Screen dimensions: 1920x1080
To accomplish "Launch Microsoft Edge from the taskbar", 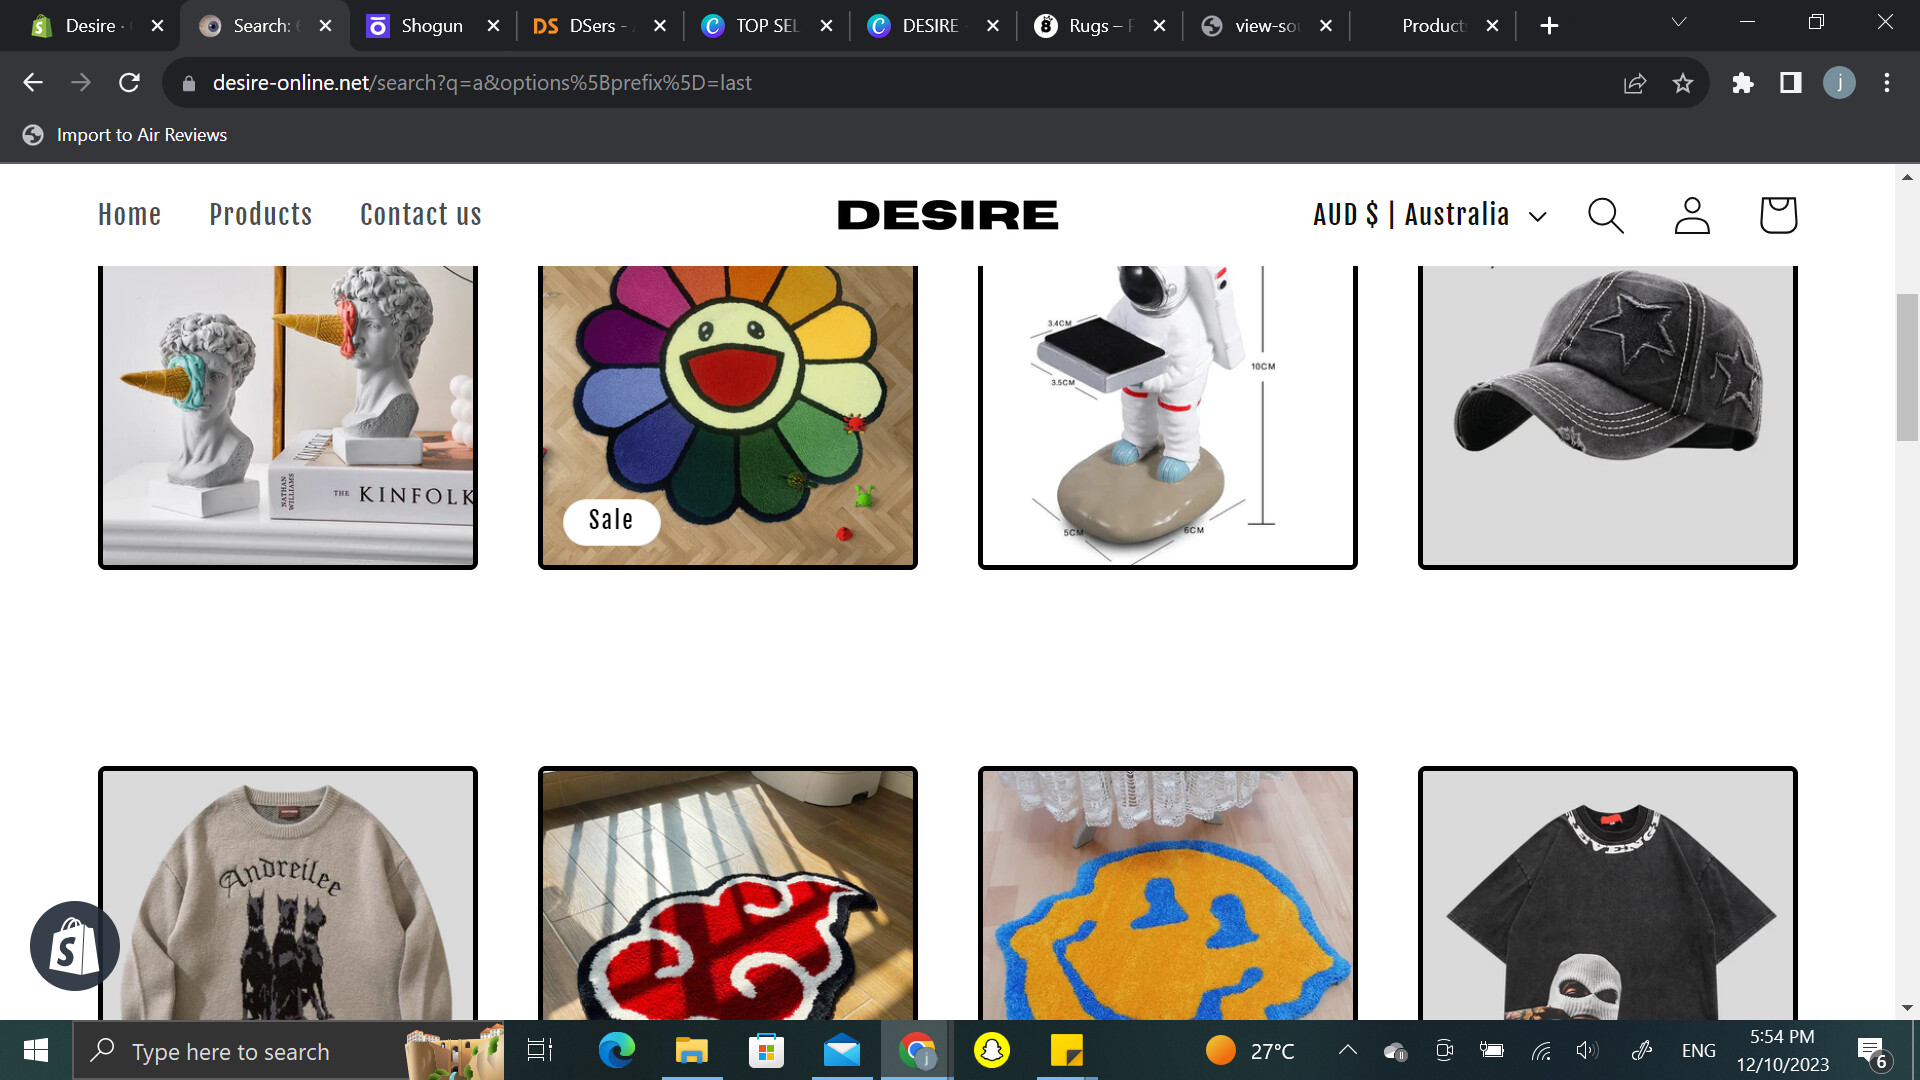I will (616, 1051).
